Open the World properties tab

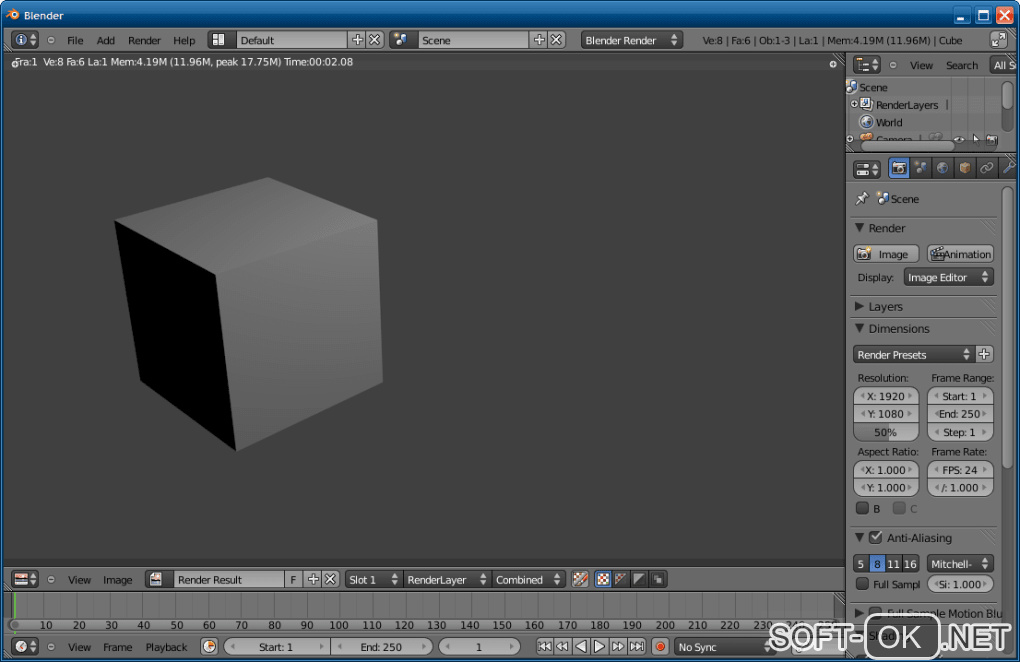(x=942, y=168)
